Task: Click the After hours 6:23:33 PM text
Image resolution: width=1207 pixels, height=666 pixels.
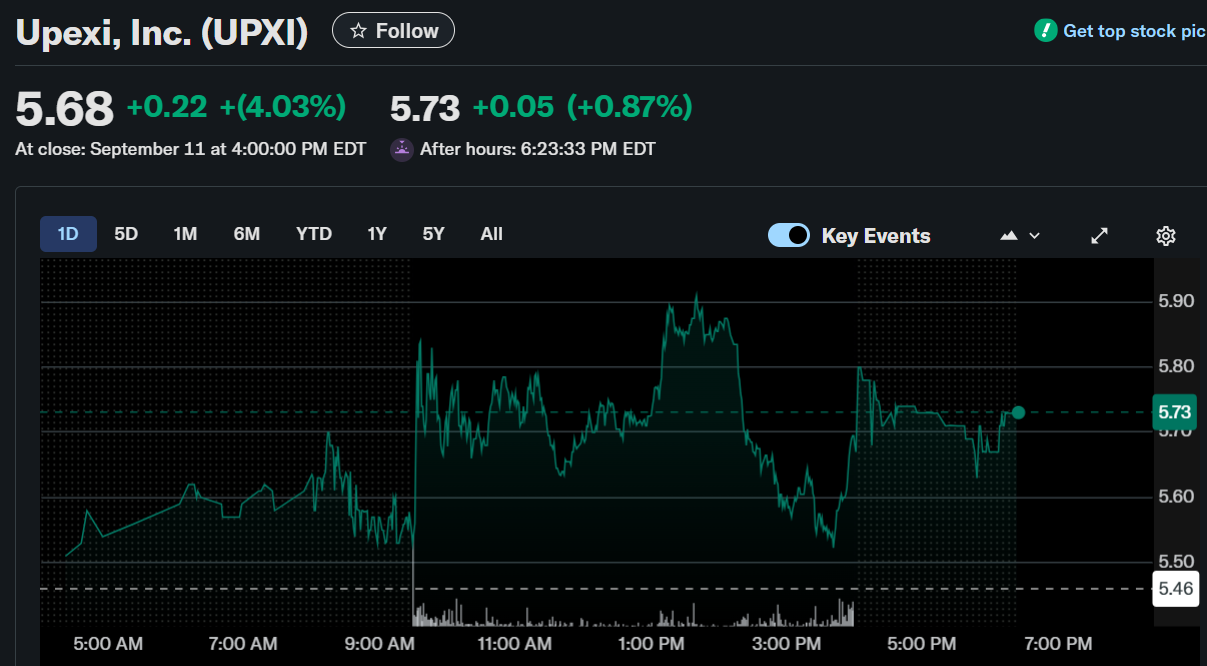Action: [538, 149]
